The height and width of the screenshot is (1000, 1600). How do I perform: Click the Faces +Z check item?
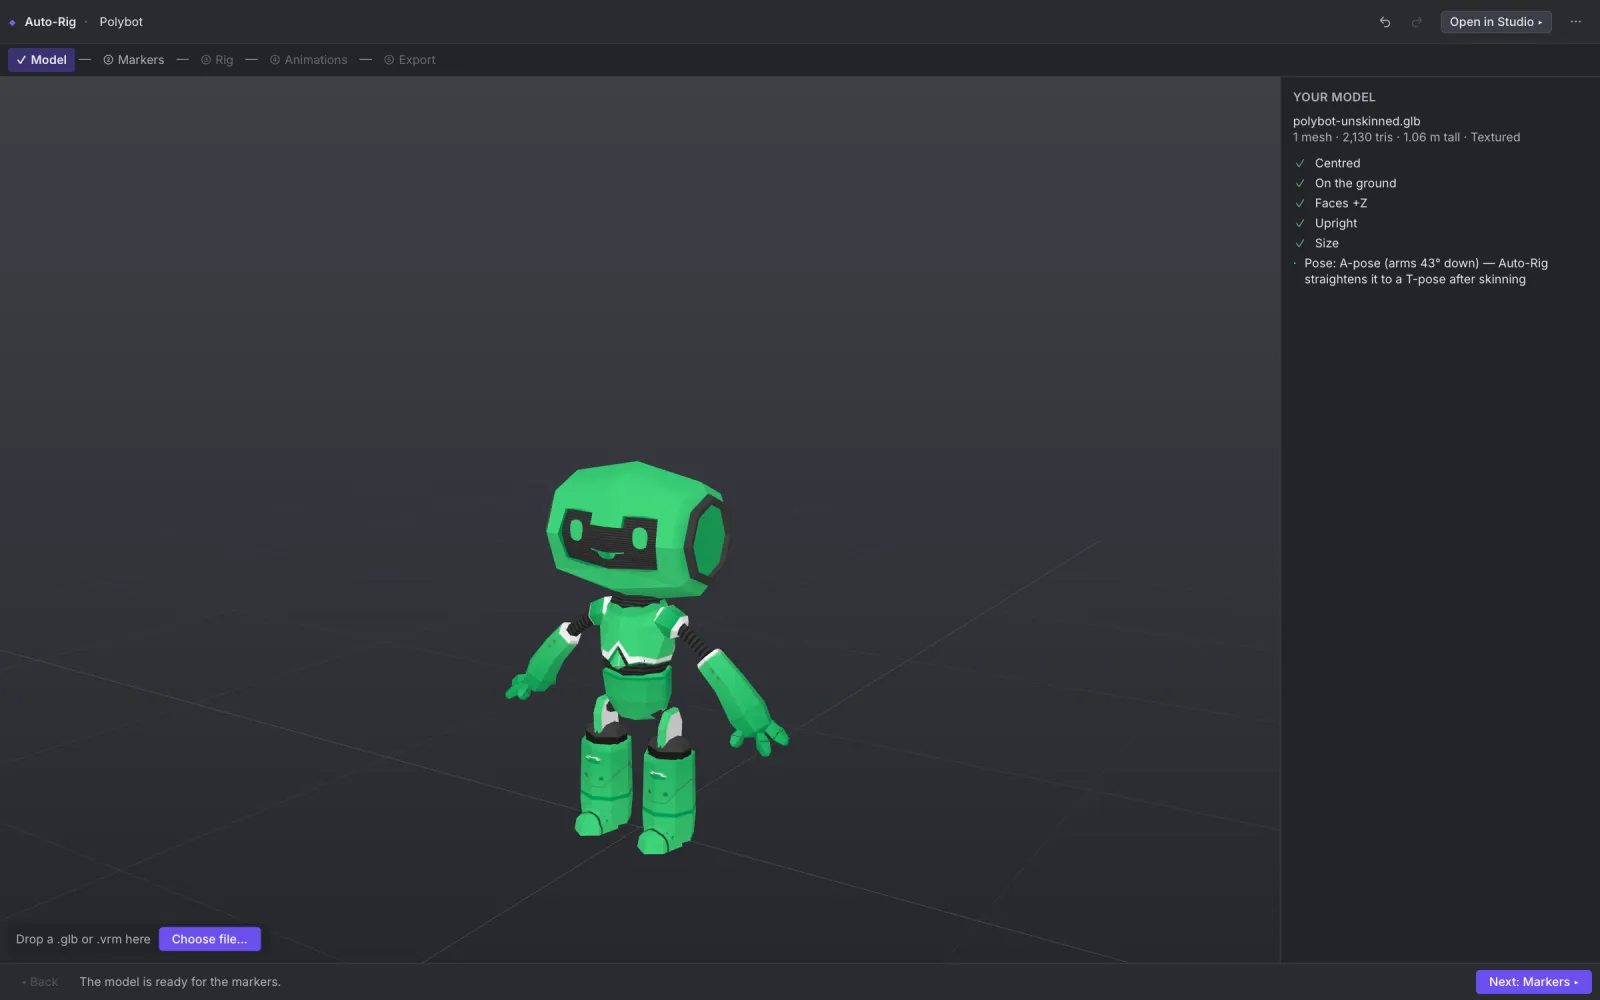pyautogui.click(x=1340, y=203)
